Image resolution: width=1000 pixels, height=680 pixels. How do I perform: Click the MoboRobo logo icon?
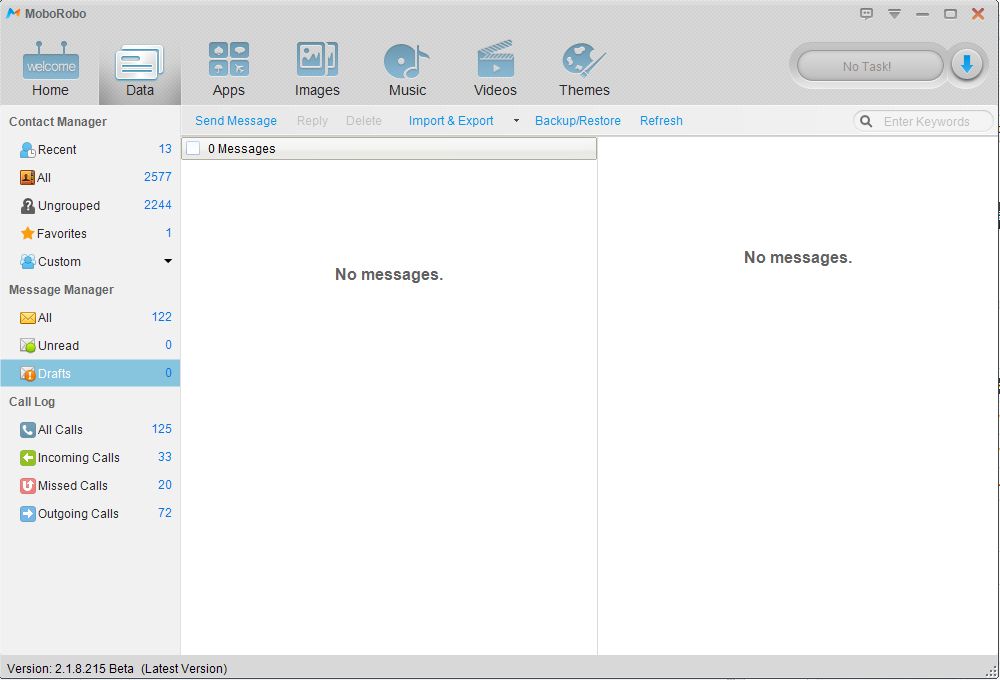pos(13,13)
